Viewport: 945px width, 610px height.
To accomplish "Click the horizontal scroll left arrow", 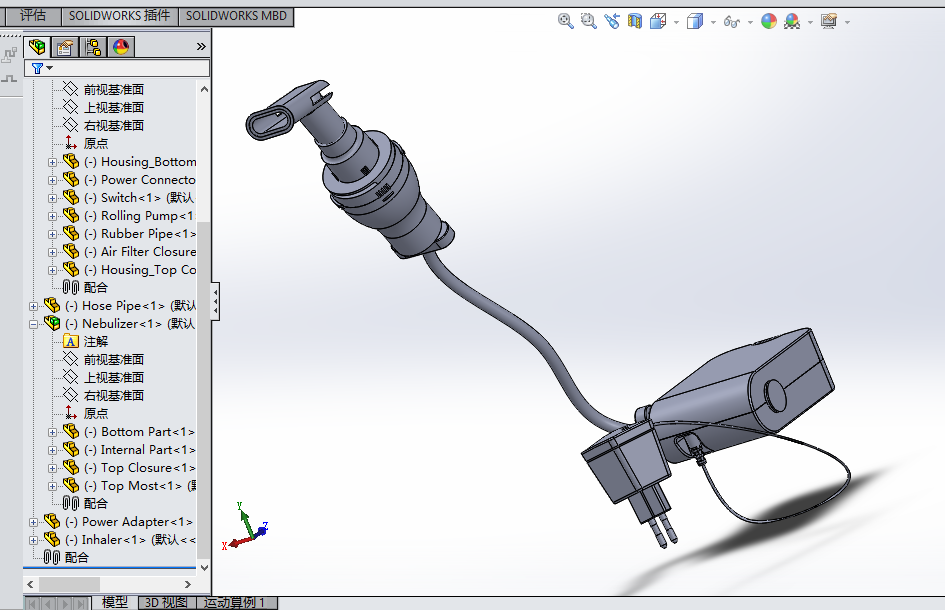I will tap(30, 584).
